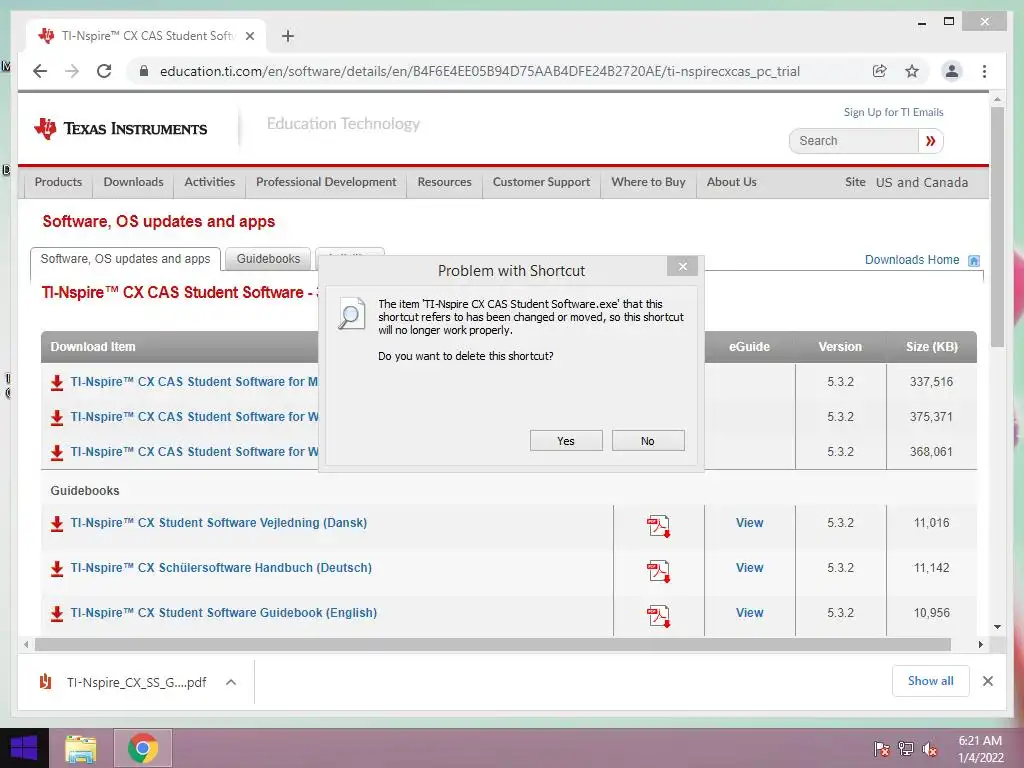Reload the page
The image size is (1024, 768).
pos(104,71)
